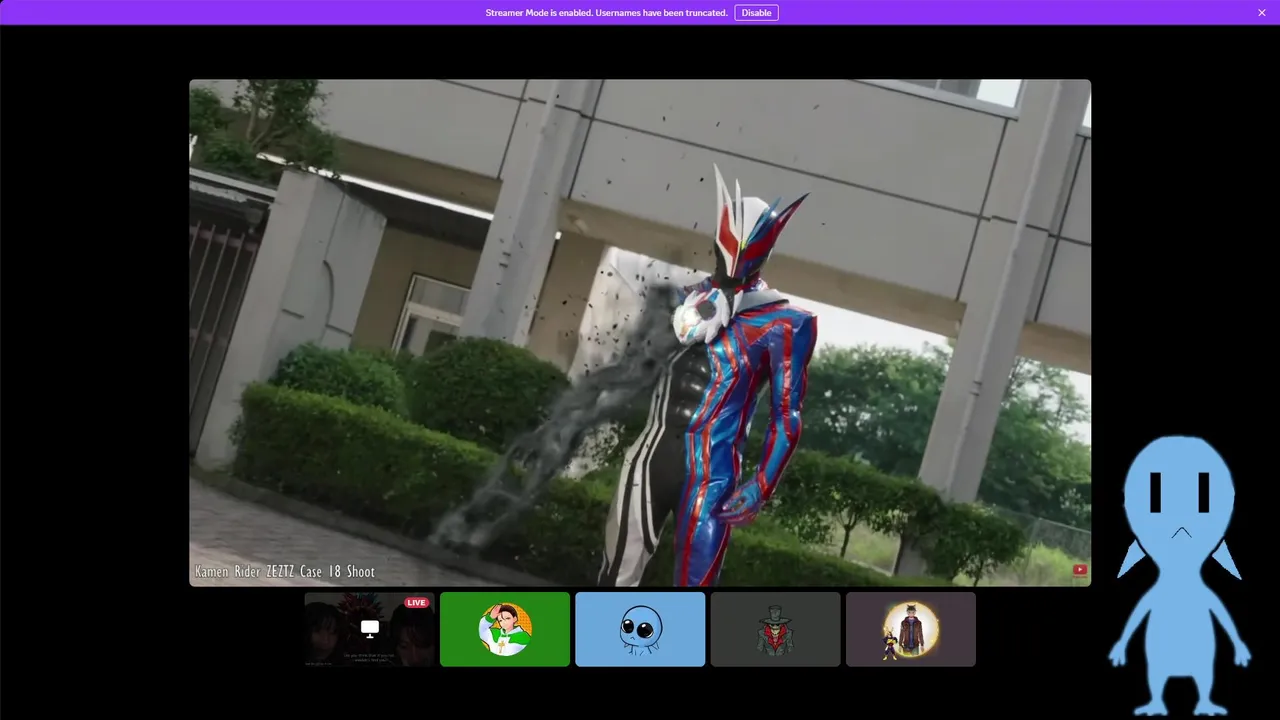
Task: Dismiss the Streamer Mode banner with X
Action: tap(1262, 13)
